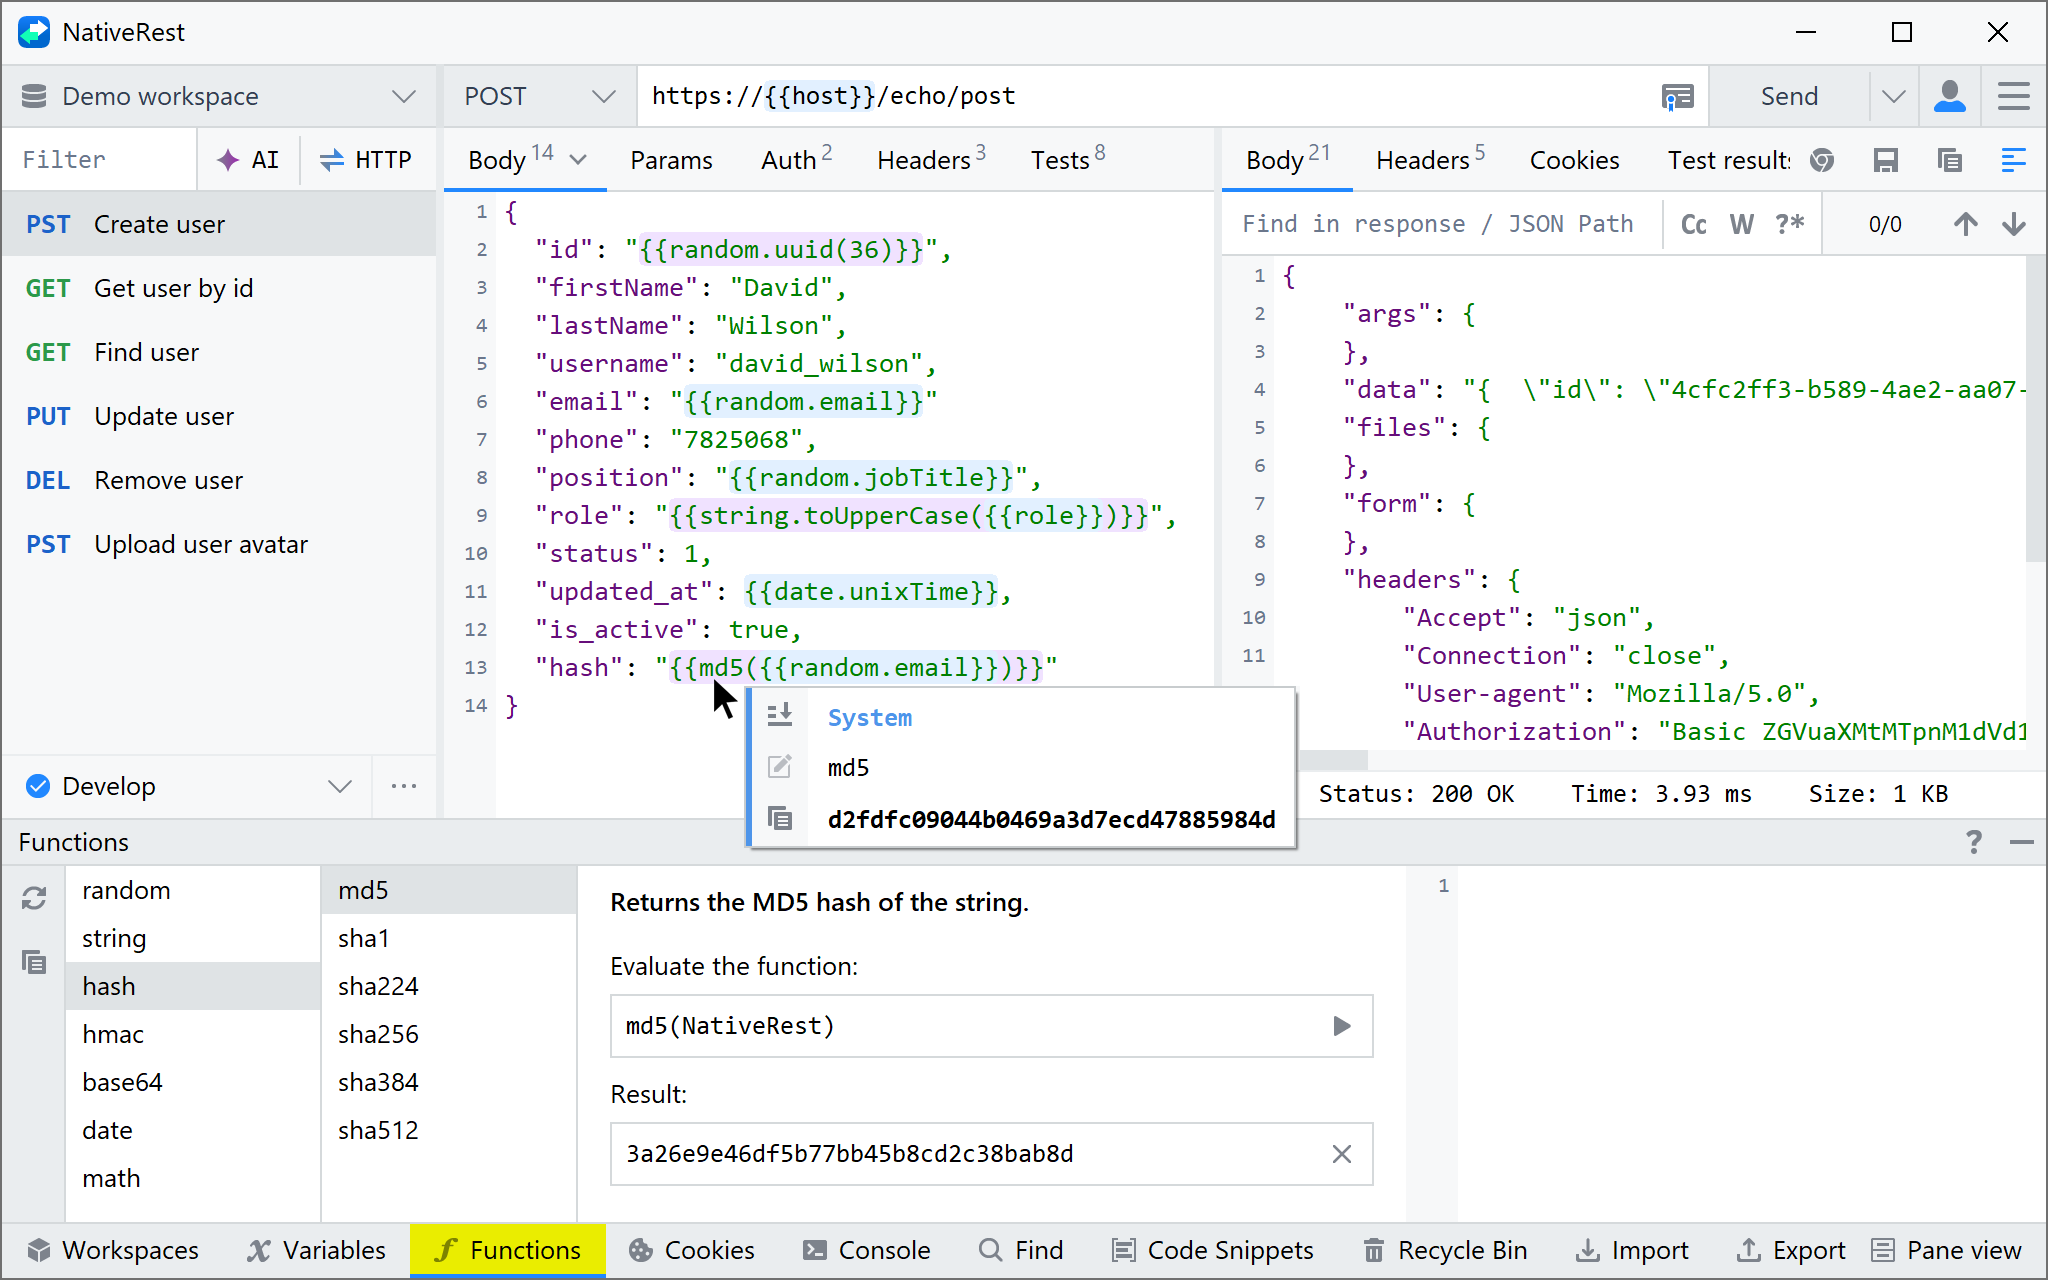Open the hamburger main menu icon
2048x1280 pixels.
click(2013, 96)
